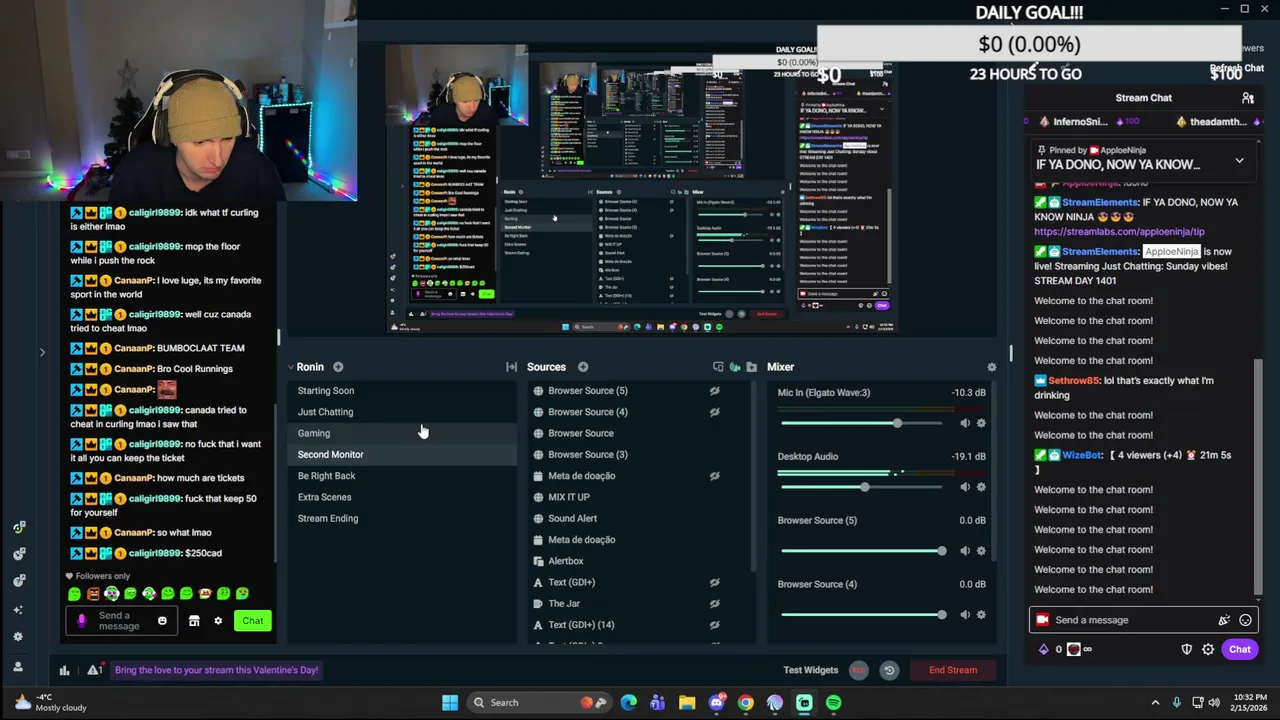This screenshot has width=1280, height=720.
Task: Open Streamlabs settings gear in sidebar
Action: click(18, 636)
